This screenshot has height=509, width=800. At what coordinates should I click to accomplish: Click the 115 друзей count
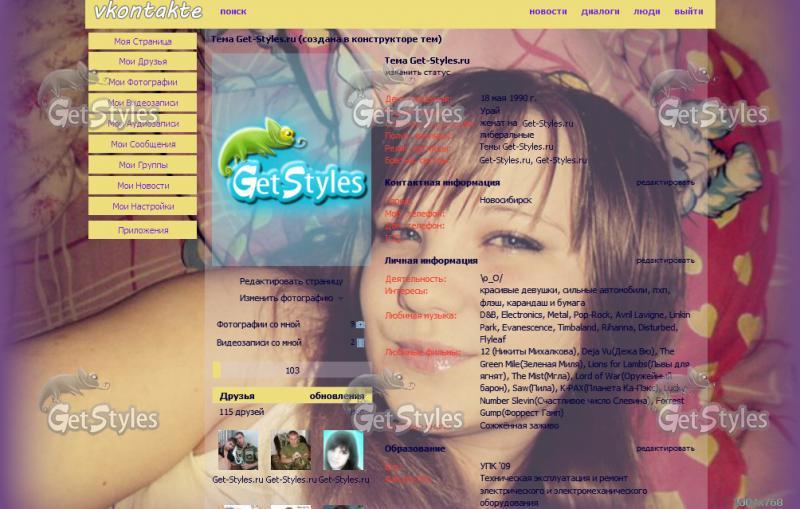[241, 412]
